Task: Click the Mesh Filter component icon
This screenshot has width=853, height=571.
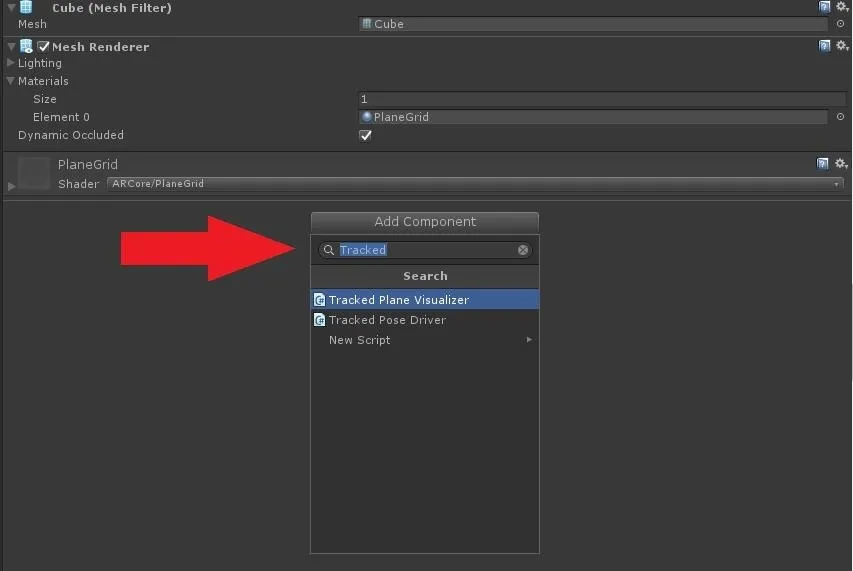Action: pyautogui.click(x=26, y=7)
